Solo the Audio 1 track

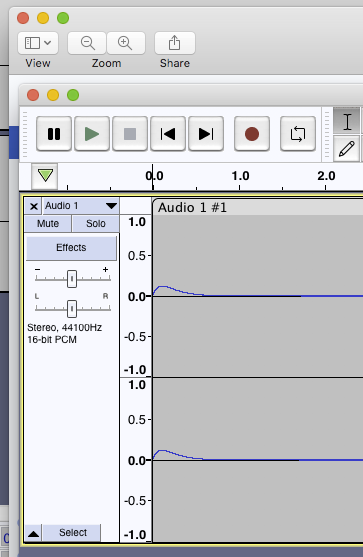click(x=96, y=223)
